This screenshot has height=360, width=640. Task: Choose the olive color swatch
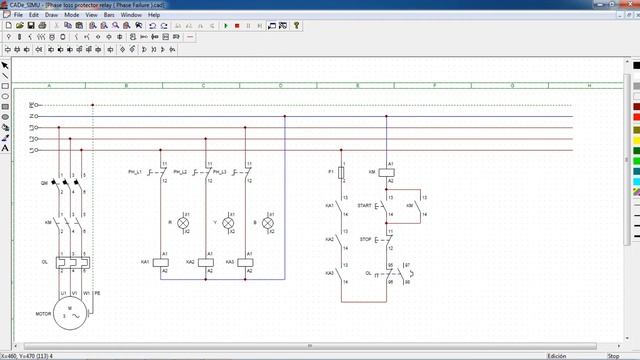click(636, 130)
